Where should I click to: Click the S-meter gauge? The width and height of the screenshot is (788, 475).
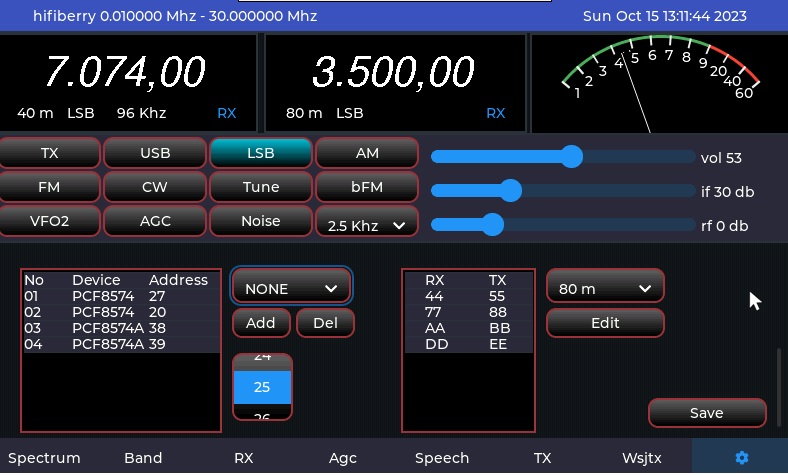coord(659,83)
